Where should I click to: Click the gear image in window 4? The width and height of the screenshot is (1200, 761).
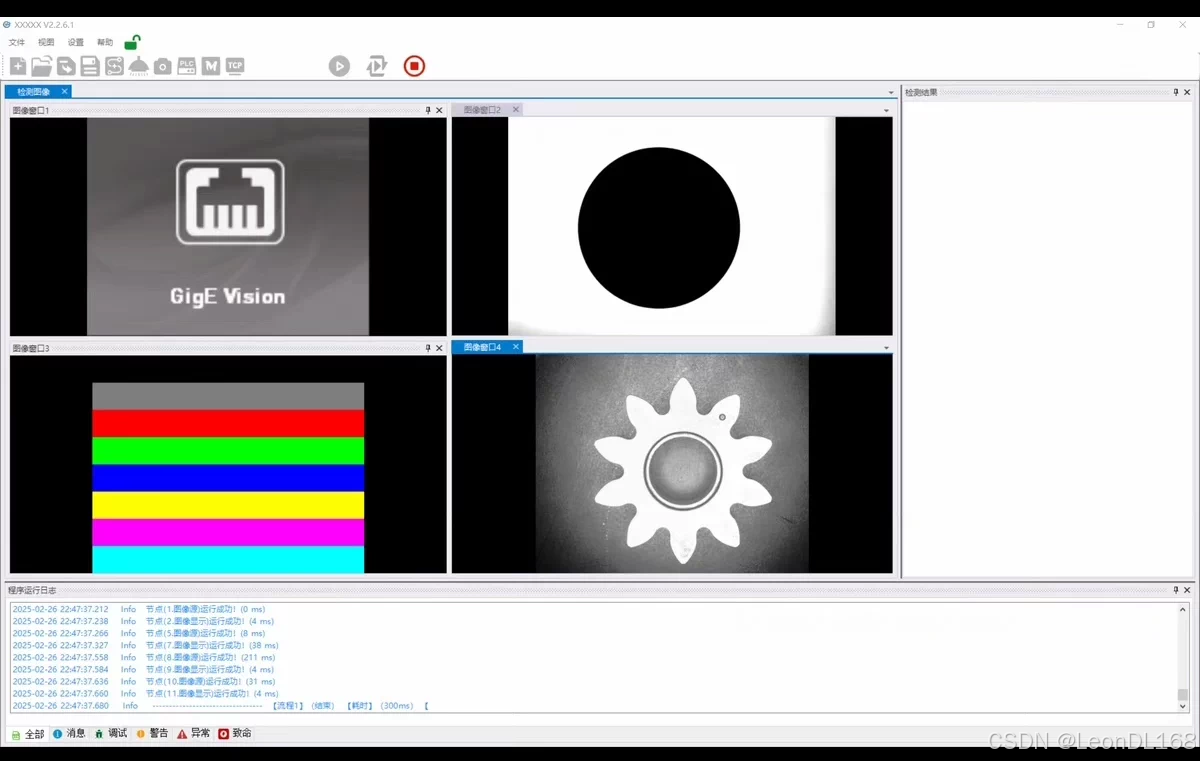point(683,470)
